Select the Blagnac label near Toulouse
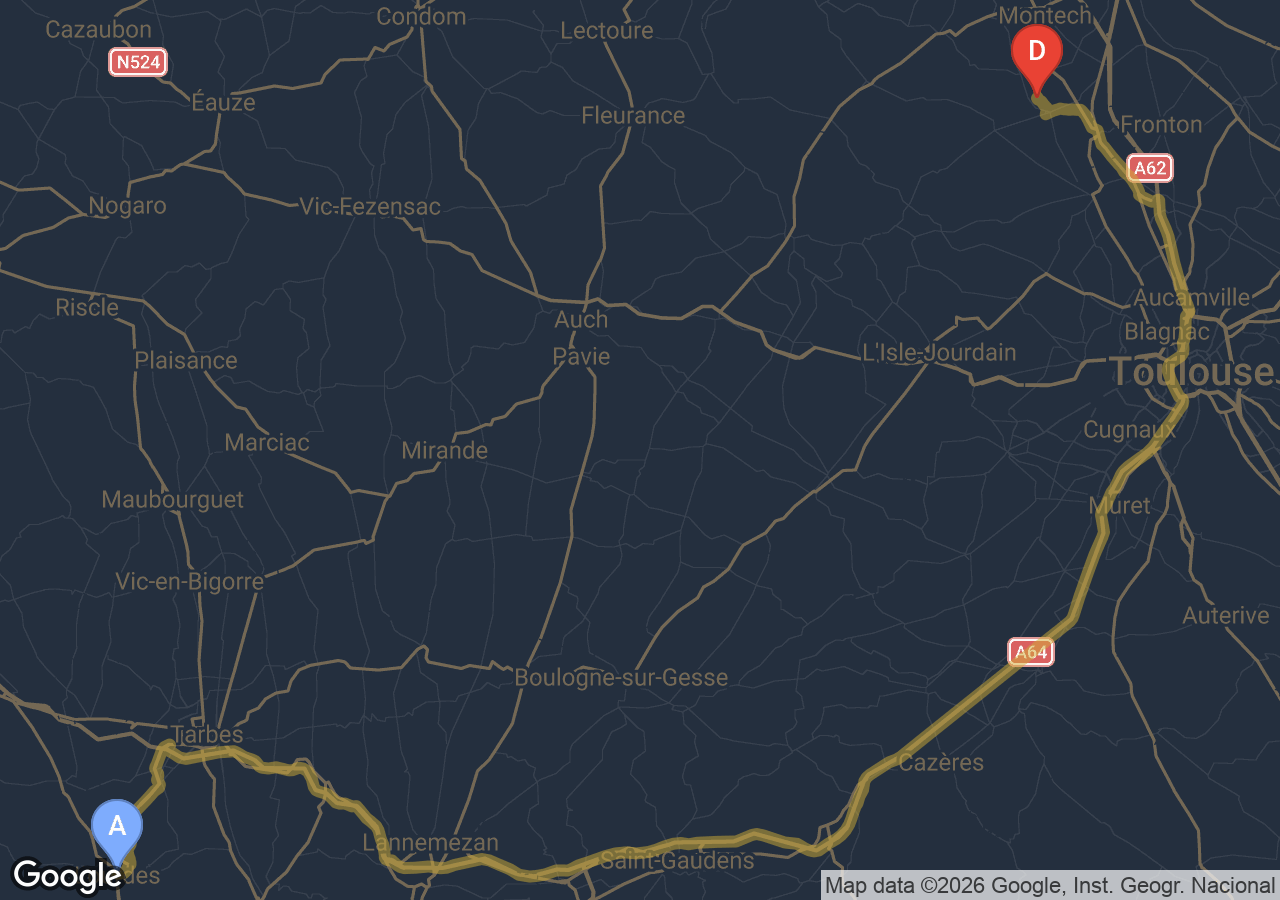This screenshot has height=900, width=1280. [x=1167, y=331]
